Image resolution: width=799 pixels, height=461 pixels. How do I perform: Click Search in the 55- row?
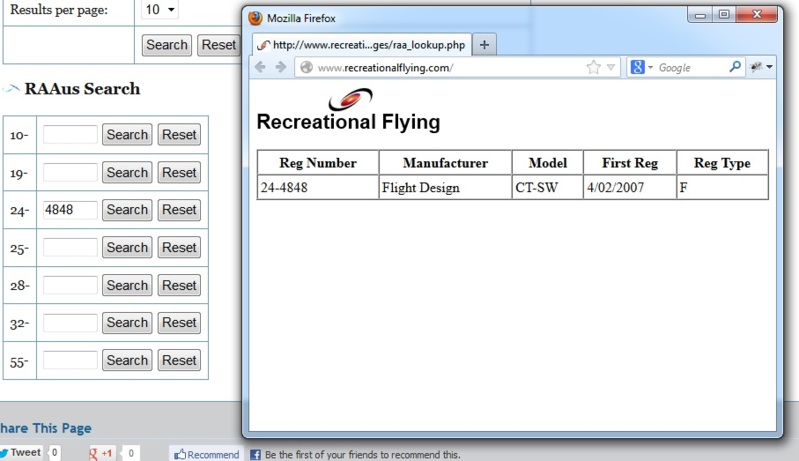(x=127, y=360)
